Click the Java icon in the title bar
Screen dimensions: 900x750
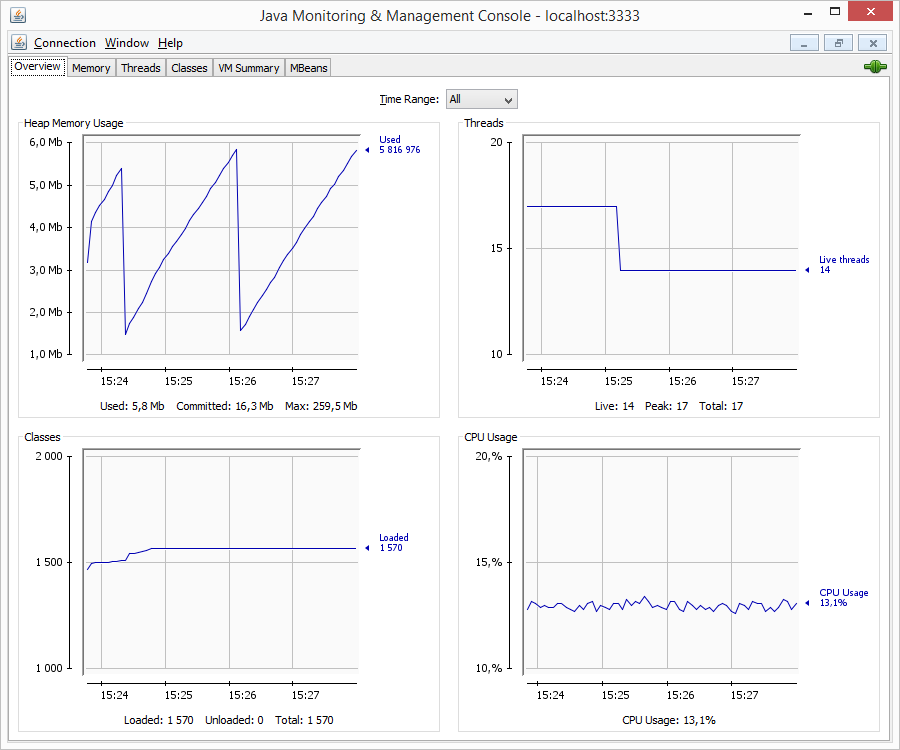pyautogui.click(x=15, y=15)
